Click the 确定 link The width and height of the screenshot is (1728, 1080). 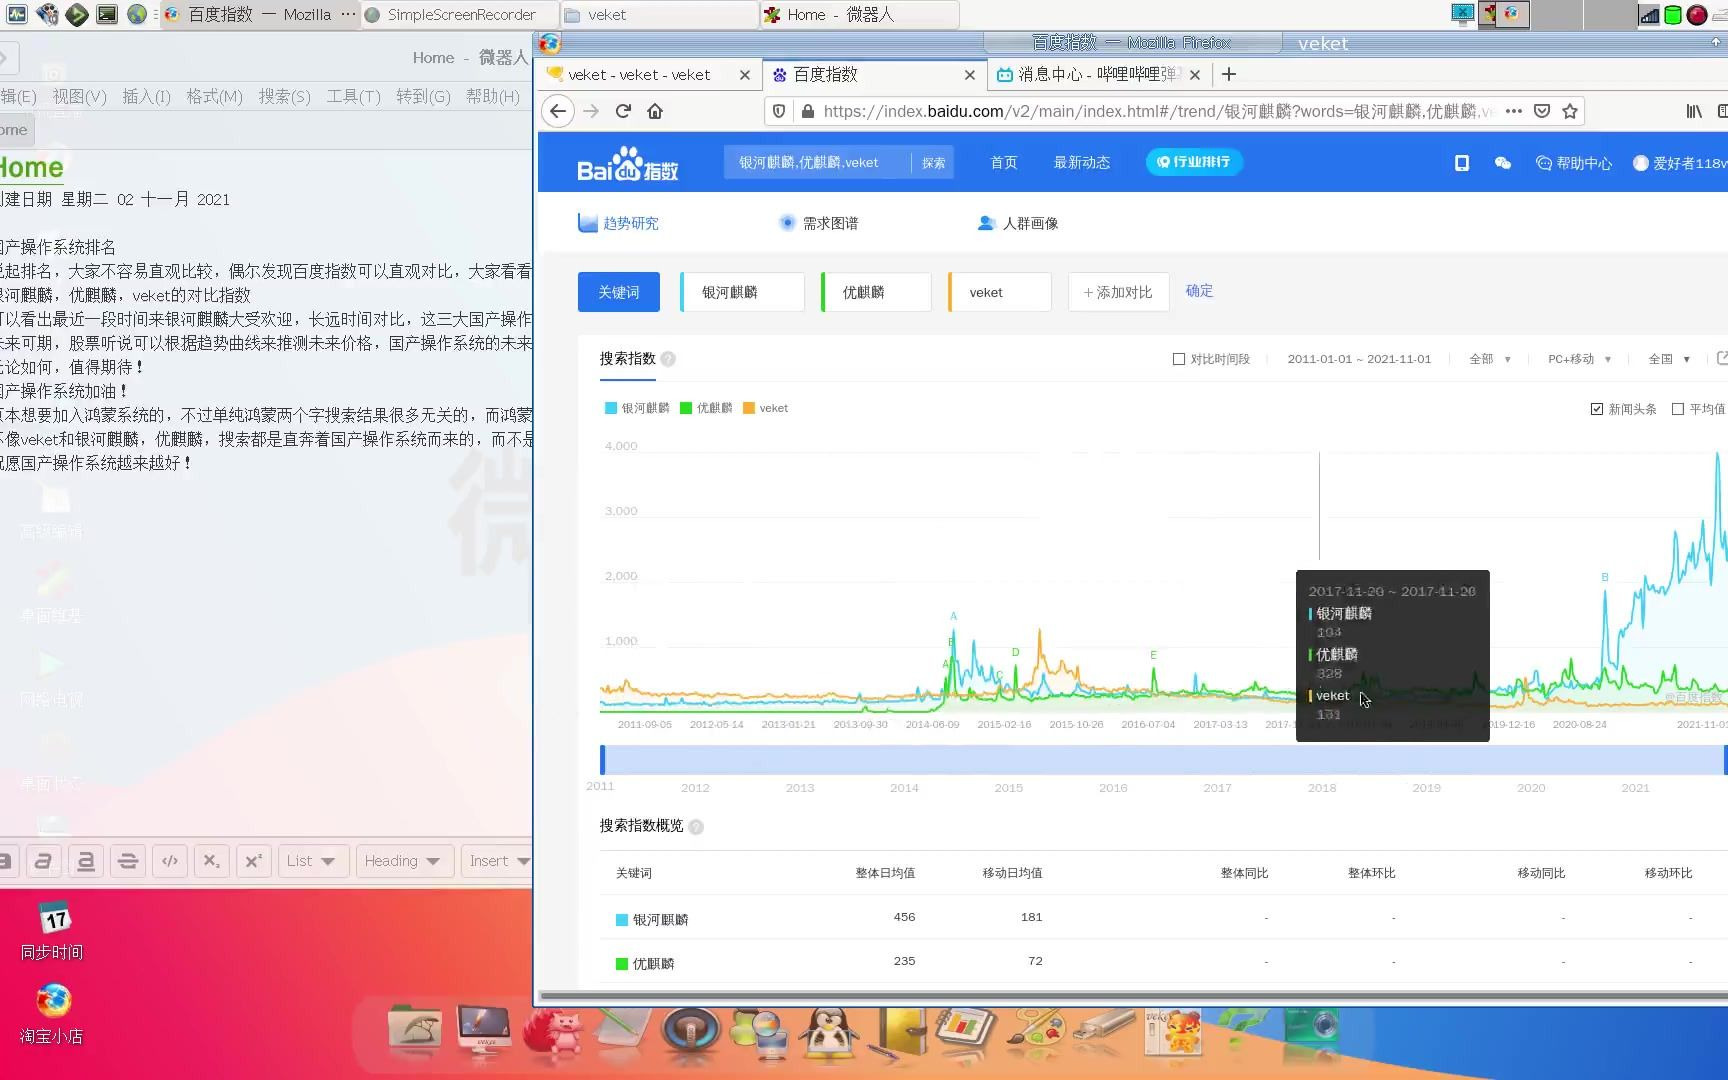point(1199,291)
